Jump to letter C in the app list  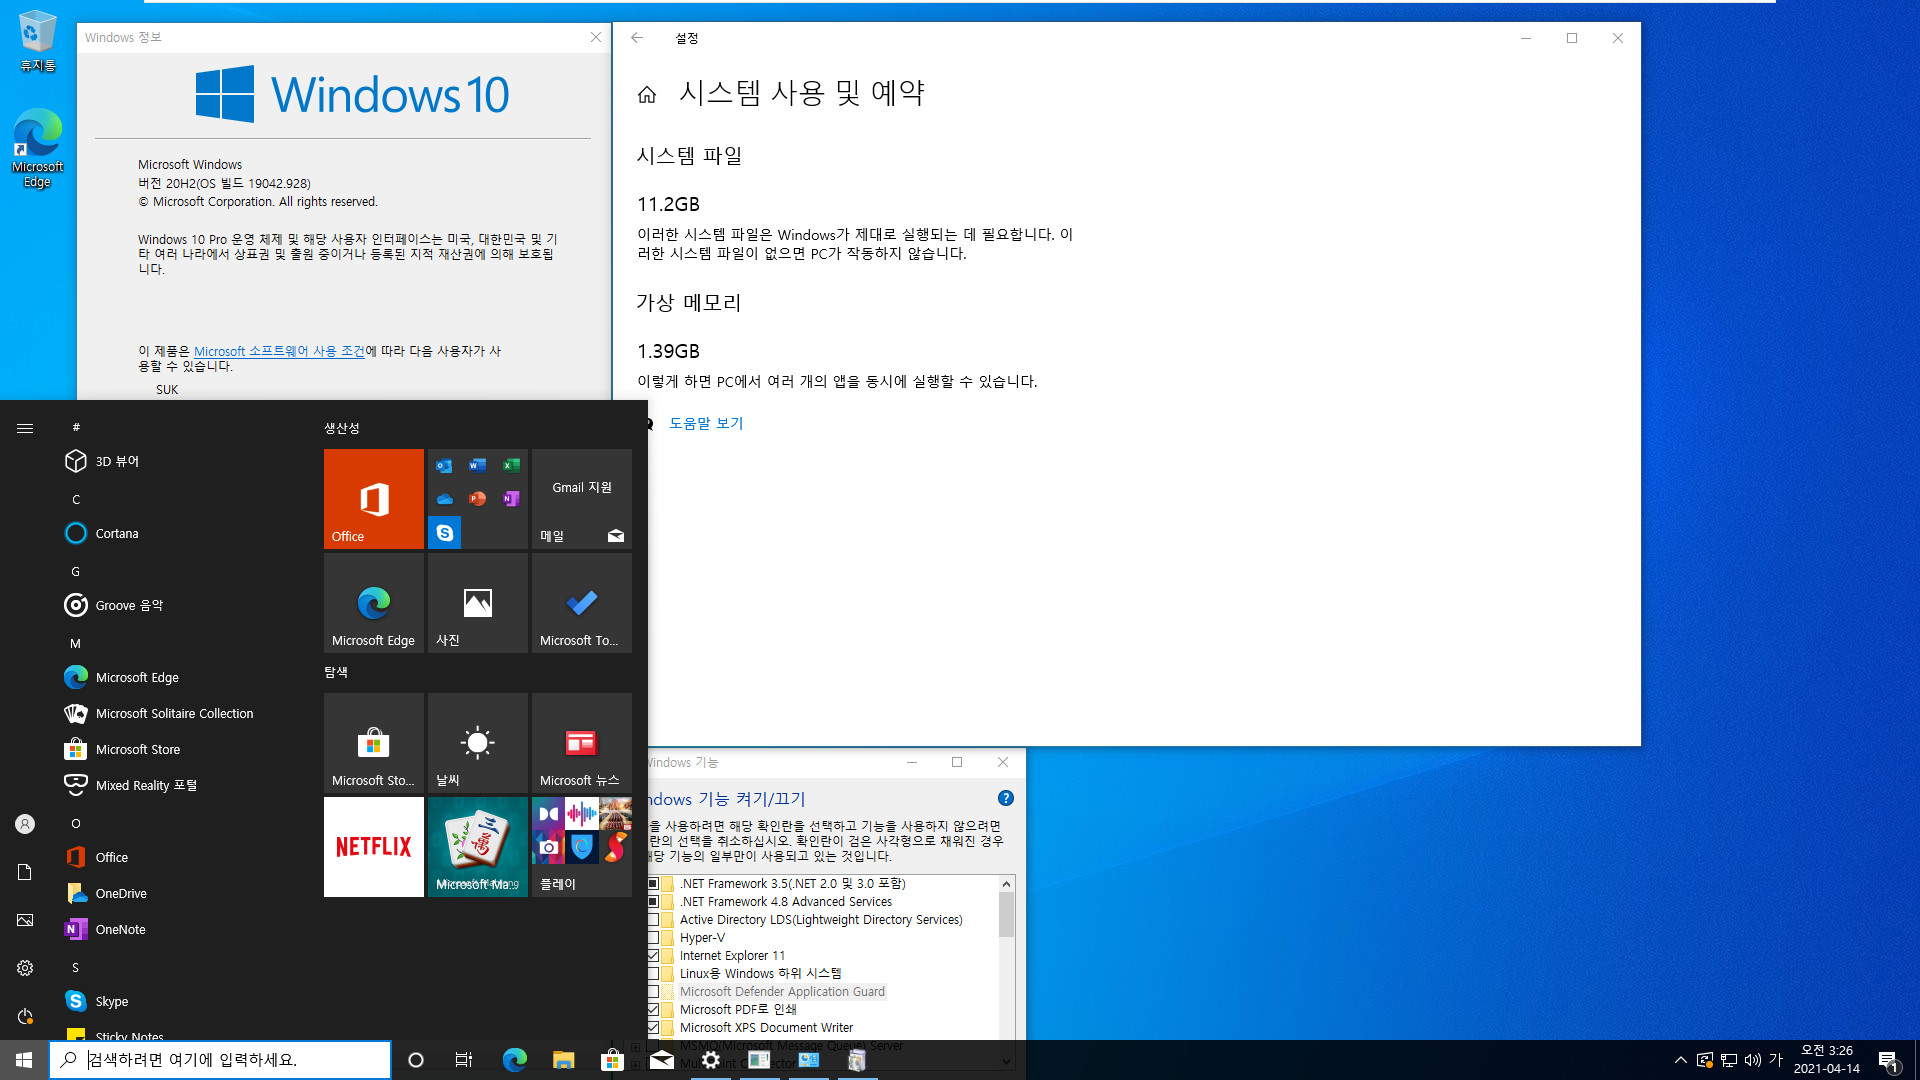coord(76,499)
